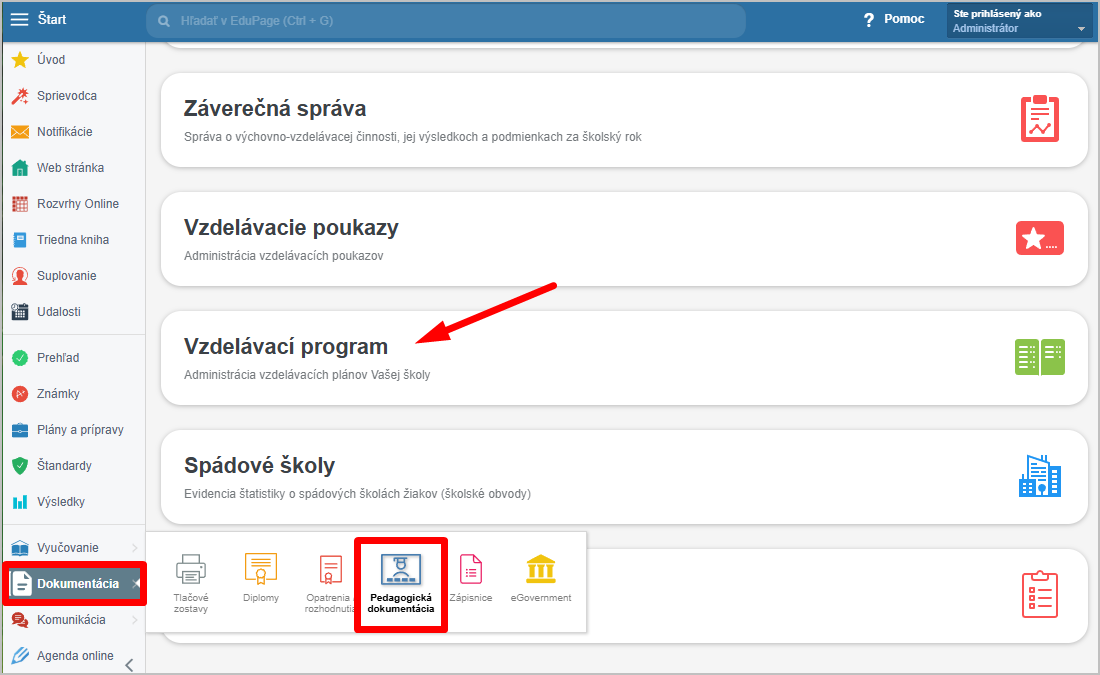
Task: Click the Pomoc help link
Action: pos(904,19)
